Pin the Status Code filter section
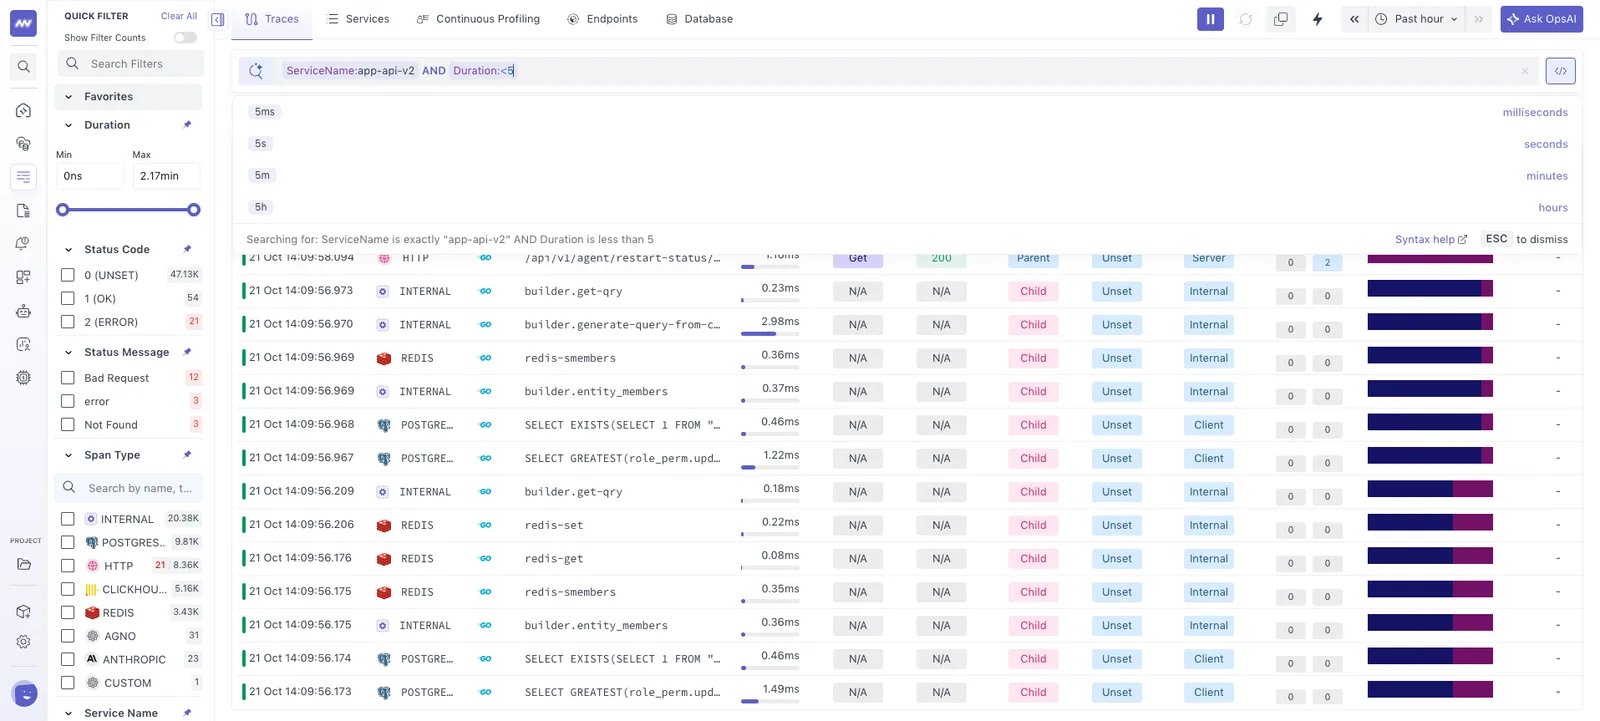Image resolution: width=1600 pixels, height=721 pixels. point(187,249)
